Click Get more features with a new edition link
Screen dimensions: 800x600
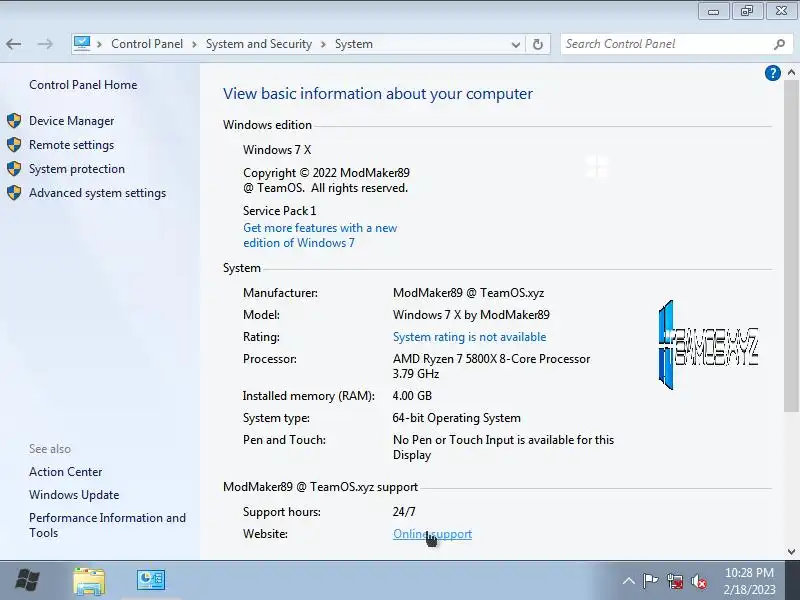pyautogui.click(x=320, y=235)
